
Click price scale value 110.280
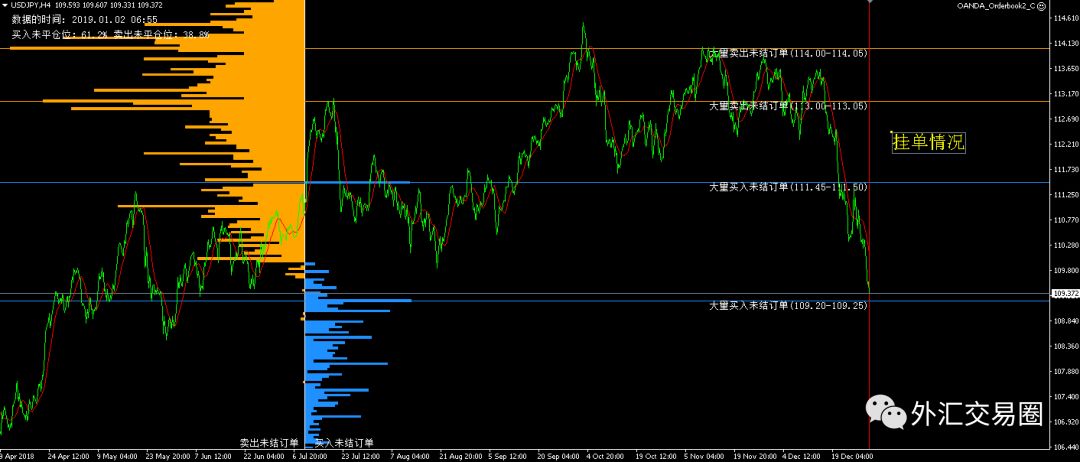(x=1065, y=246)
